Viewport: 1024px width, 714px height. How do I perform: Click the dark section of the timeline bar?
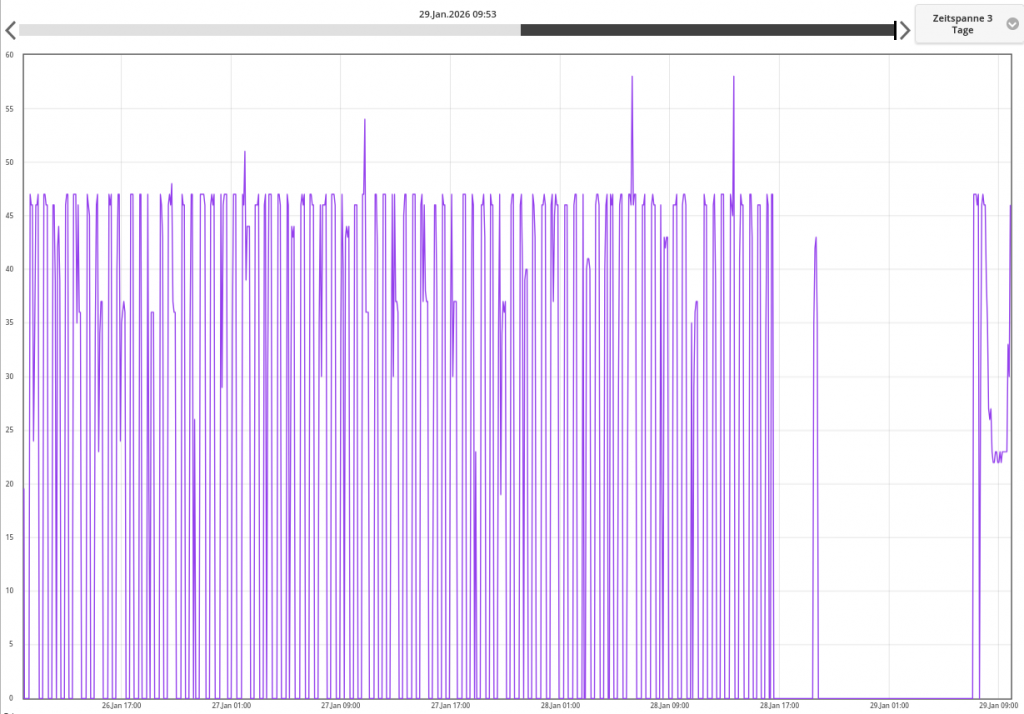[706, 30]
